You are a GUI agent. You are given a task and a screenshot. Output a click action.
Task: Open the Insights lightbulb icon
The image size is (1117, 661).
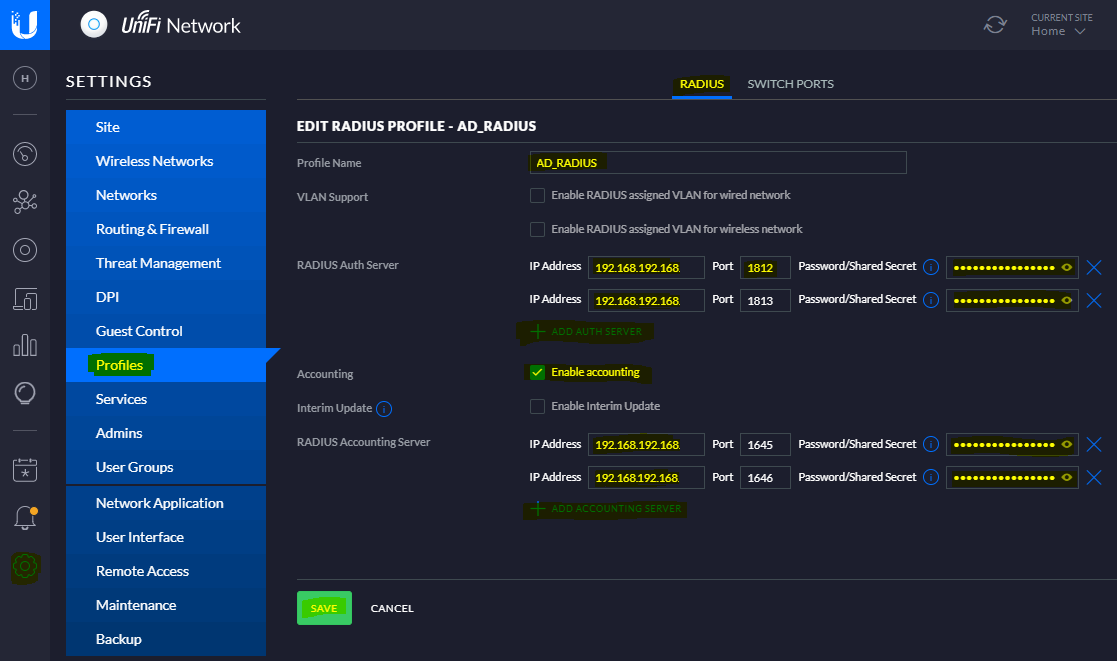(25, 393)
